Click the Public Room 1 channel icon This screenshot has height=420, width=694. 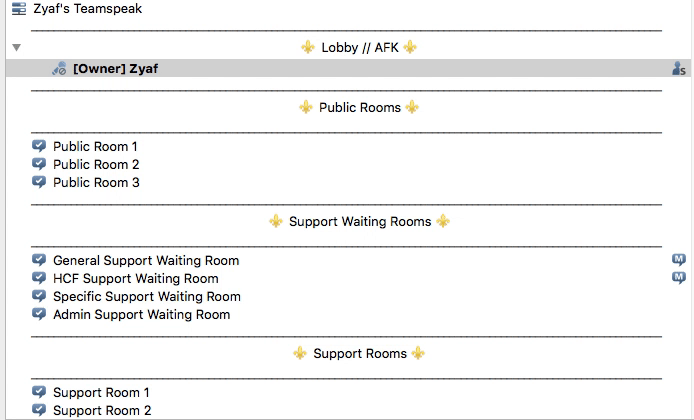39,146
